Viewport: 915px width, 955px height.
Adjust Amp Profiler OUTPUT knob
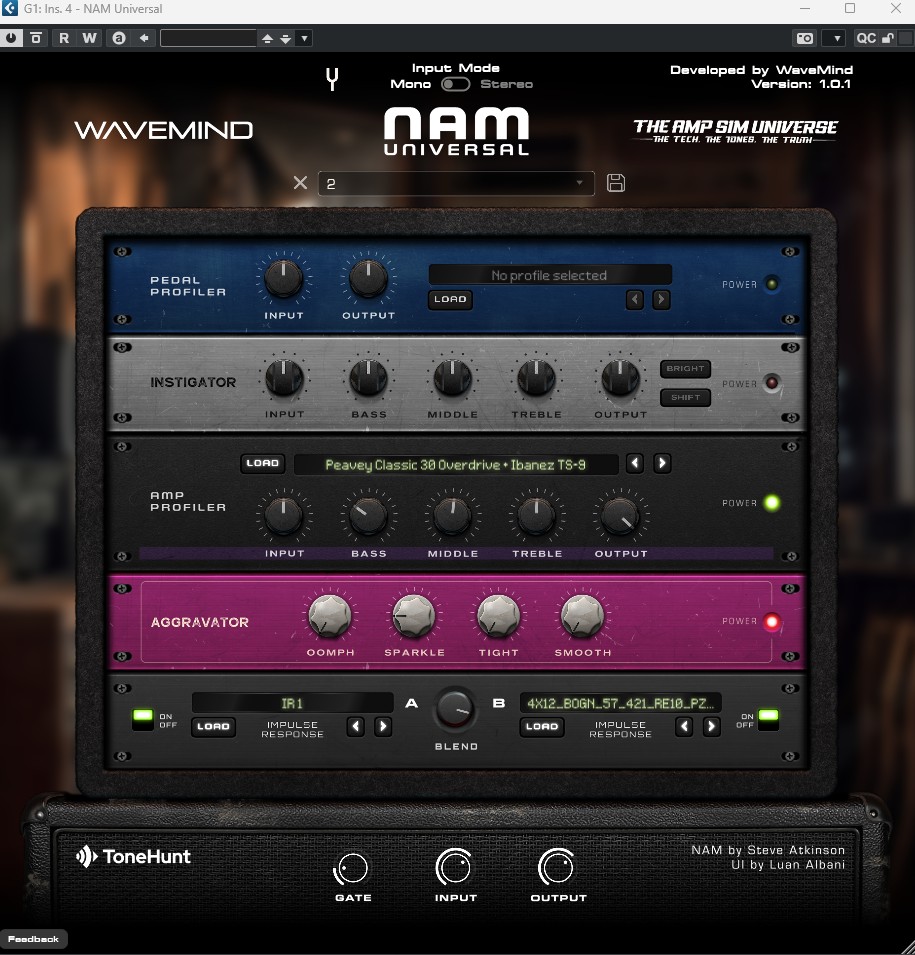pyautogui.click(x=620, y=516)
